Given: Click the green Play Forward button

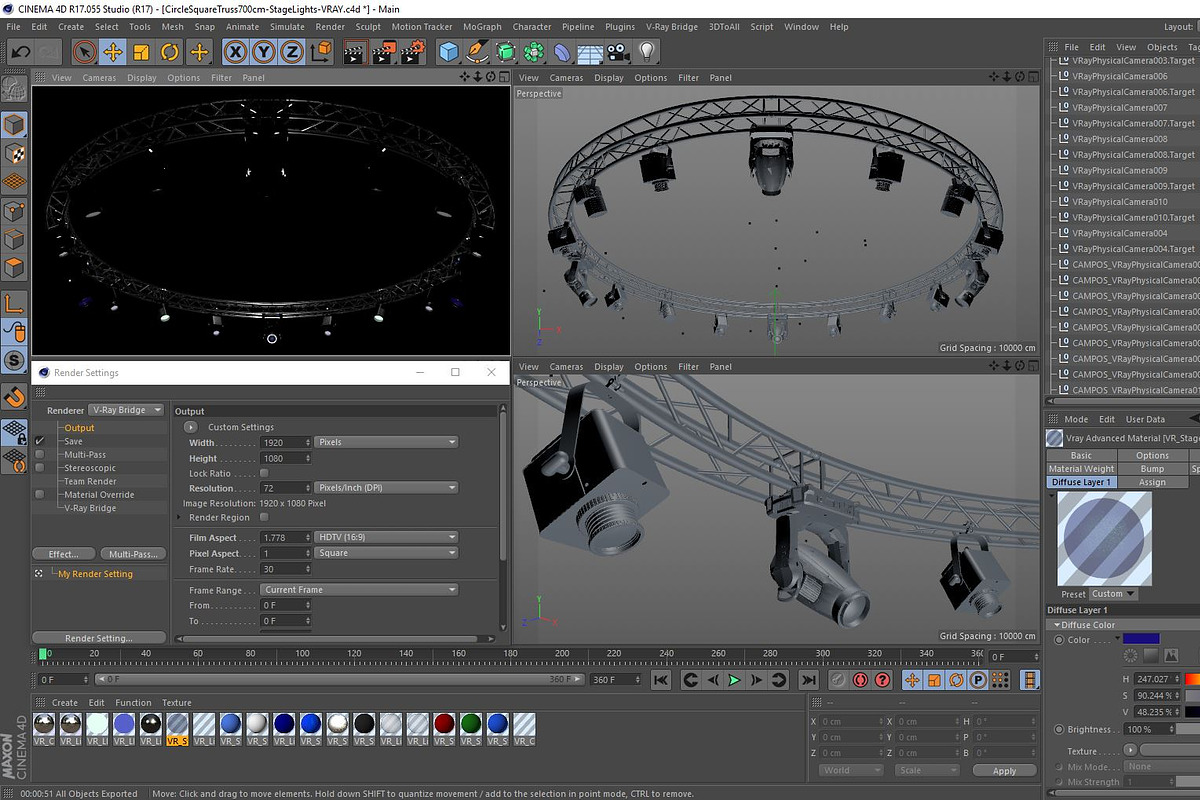Looking at the screenshot, I should 735,680.
